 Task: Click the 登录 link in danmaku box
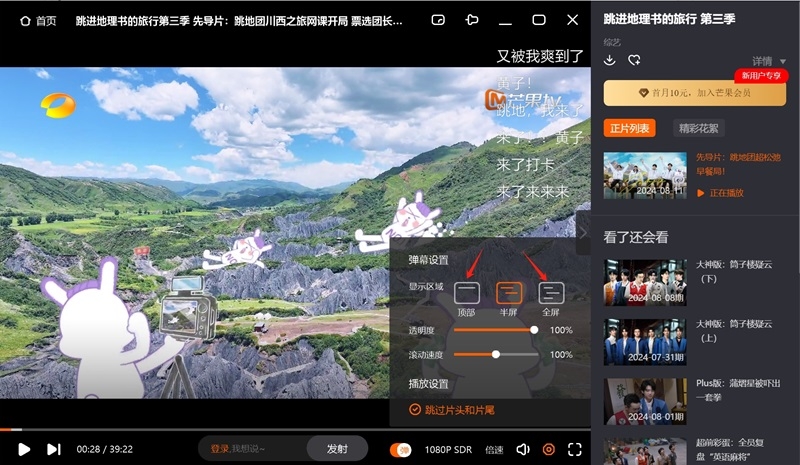(x=219, y=449)
